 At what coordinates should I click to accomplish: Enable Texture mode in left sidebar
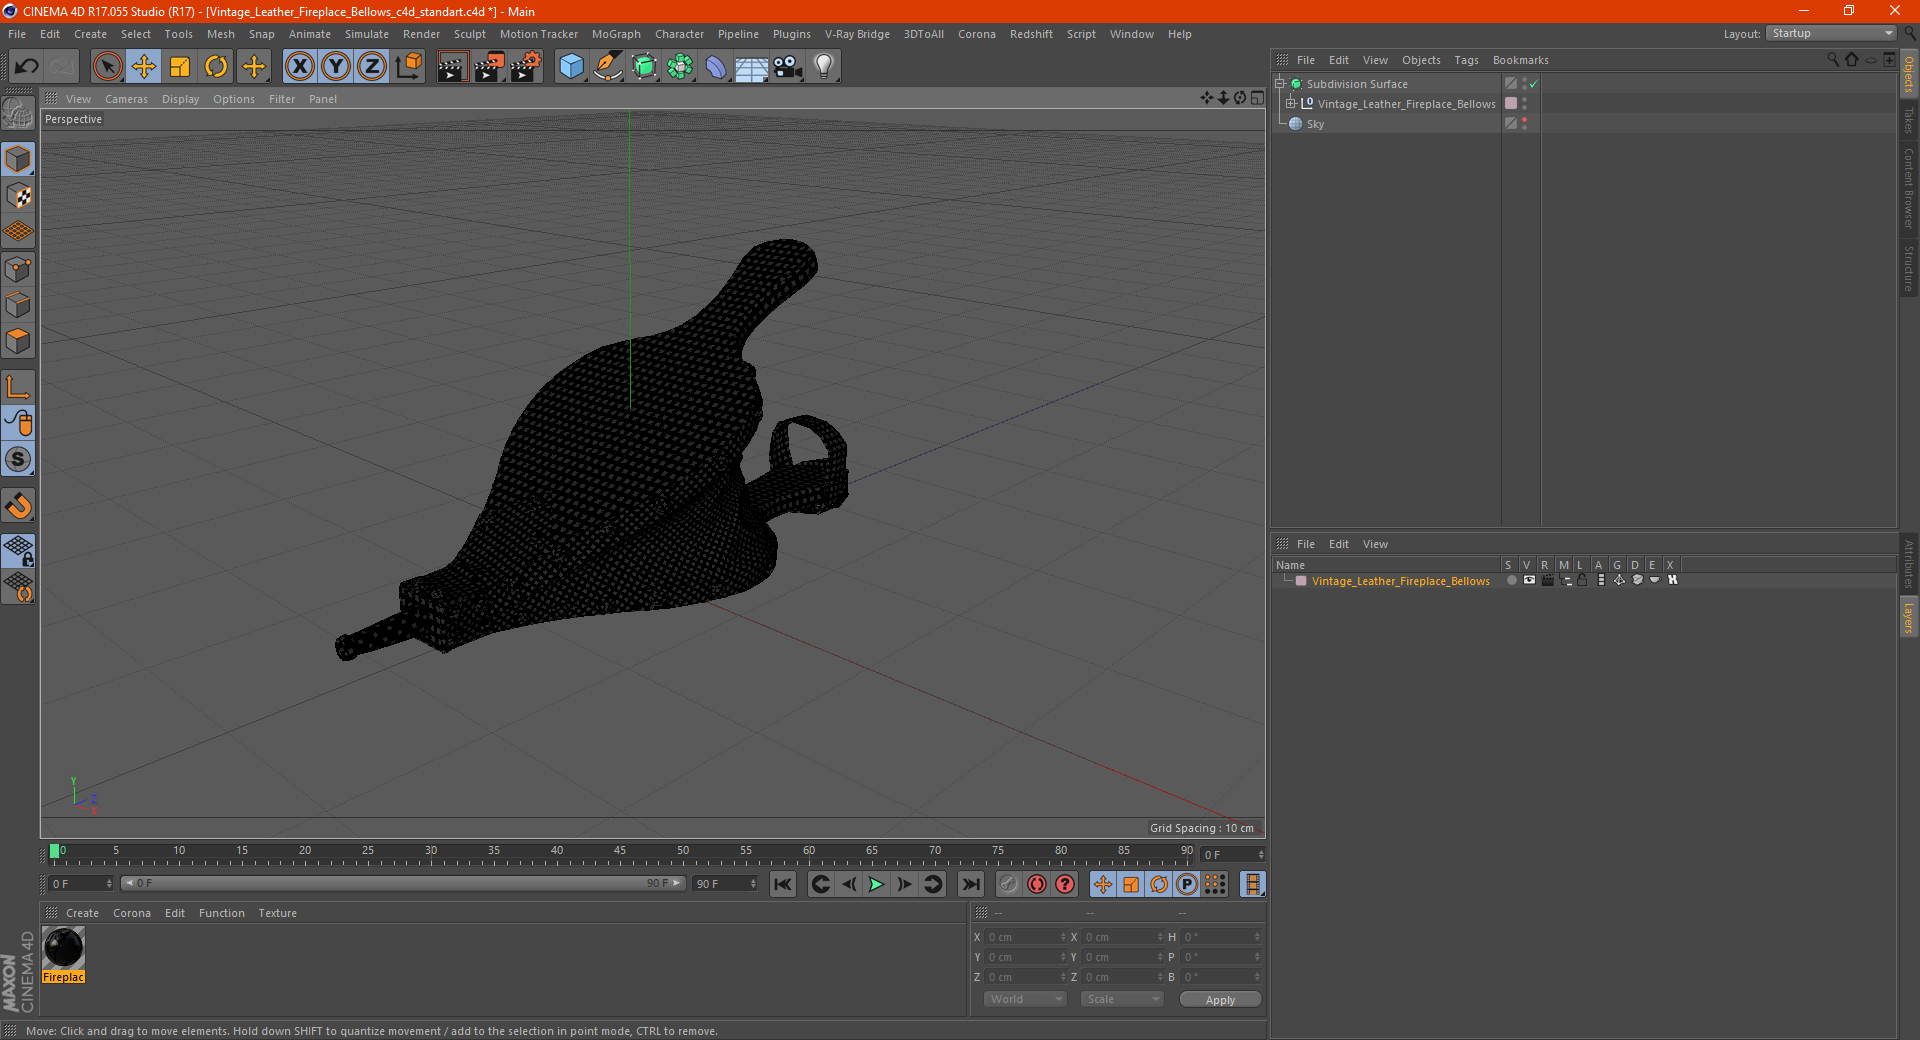point(18,196)
